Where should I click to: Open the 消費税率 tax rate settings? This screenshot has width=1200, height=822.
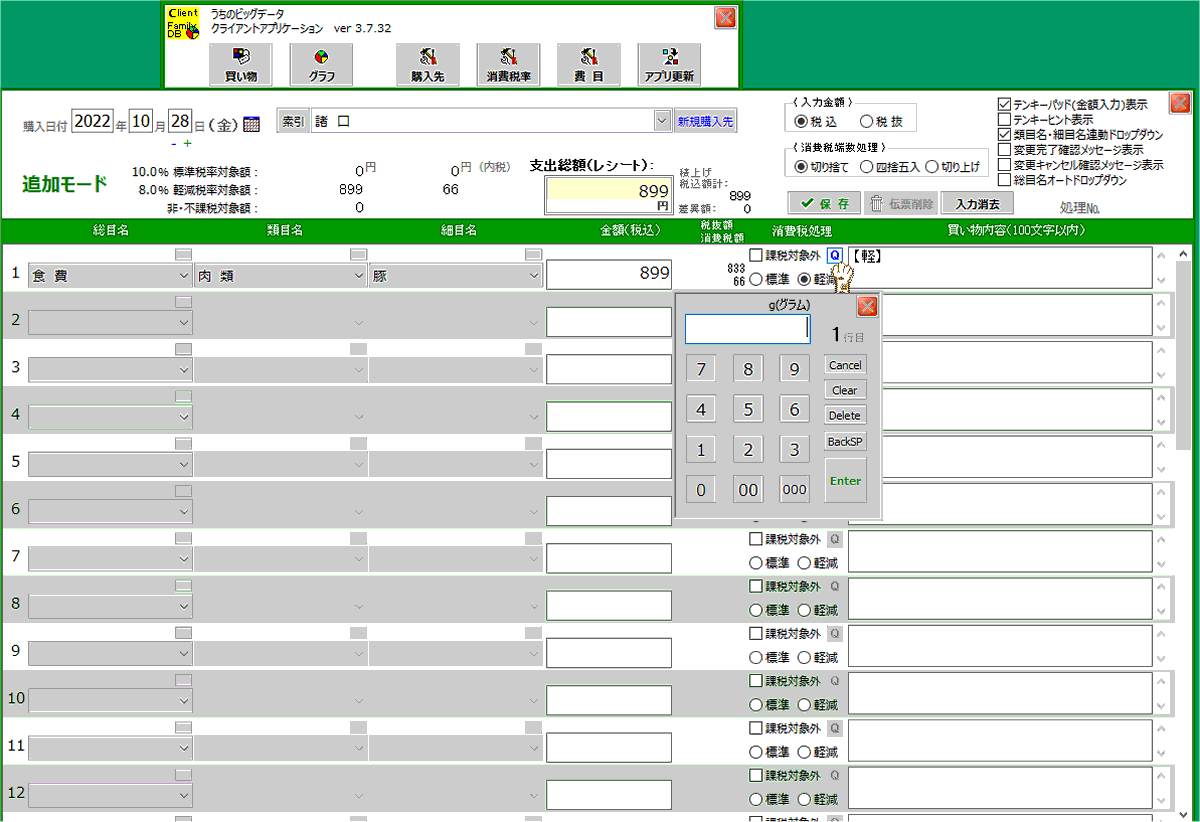tap(508, 65)
